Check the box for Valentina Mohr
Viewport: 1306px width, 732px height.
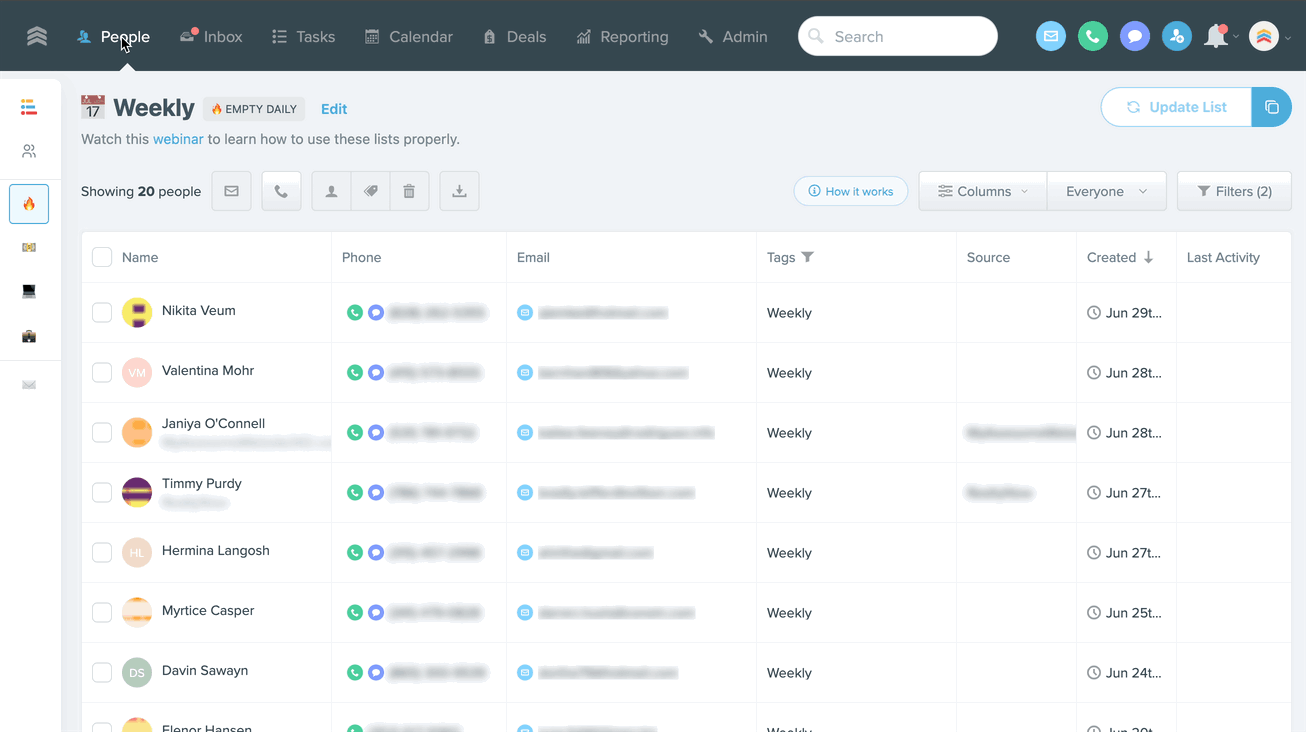click(102, 373)
